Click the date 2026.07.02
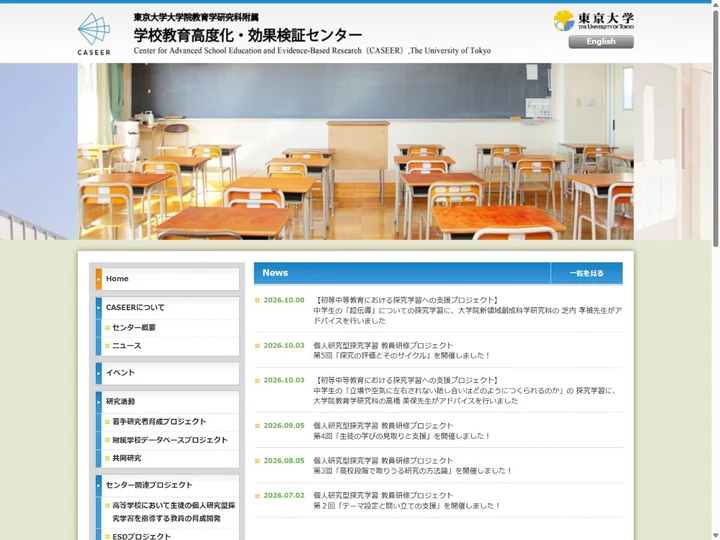The image size is (720, 540). tap(284, 495)
